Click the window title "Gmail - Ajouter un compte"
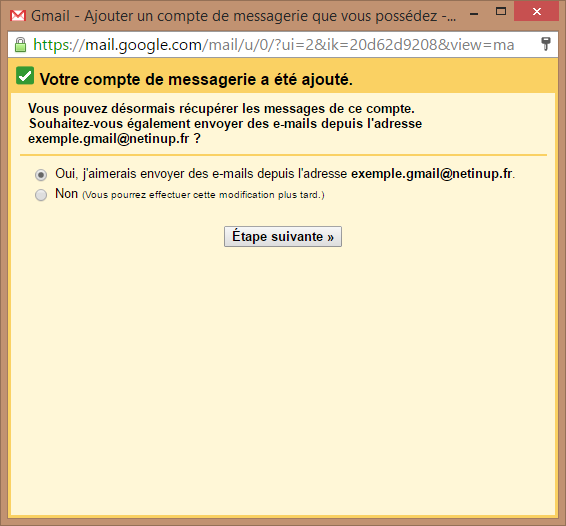Screen dimensions: 566x526 pos(243,16)
